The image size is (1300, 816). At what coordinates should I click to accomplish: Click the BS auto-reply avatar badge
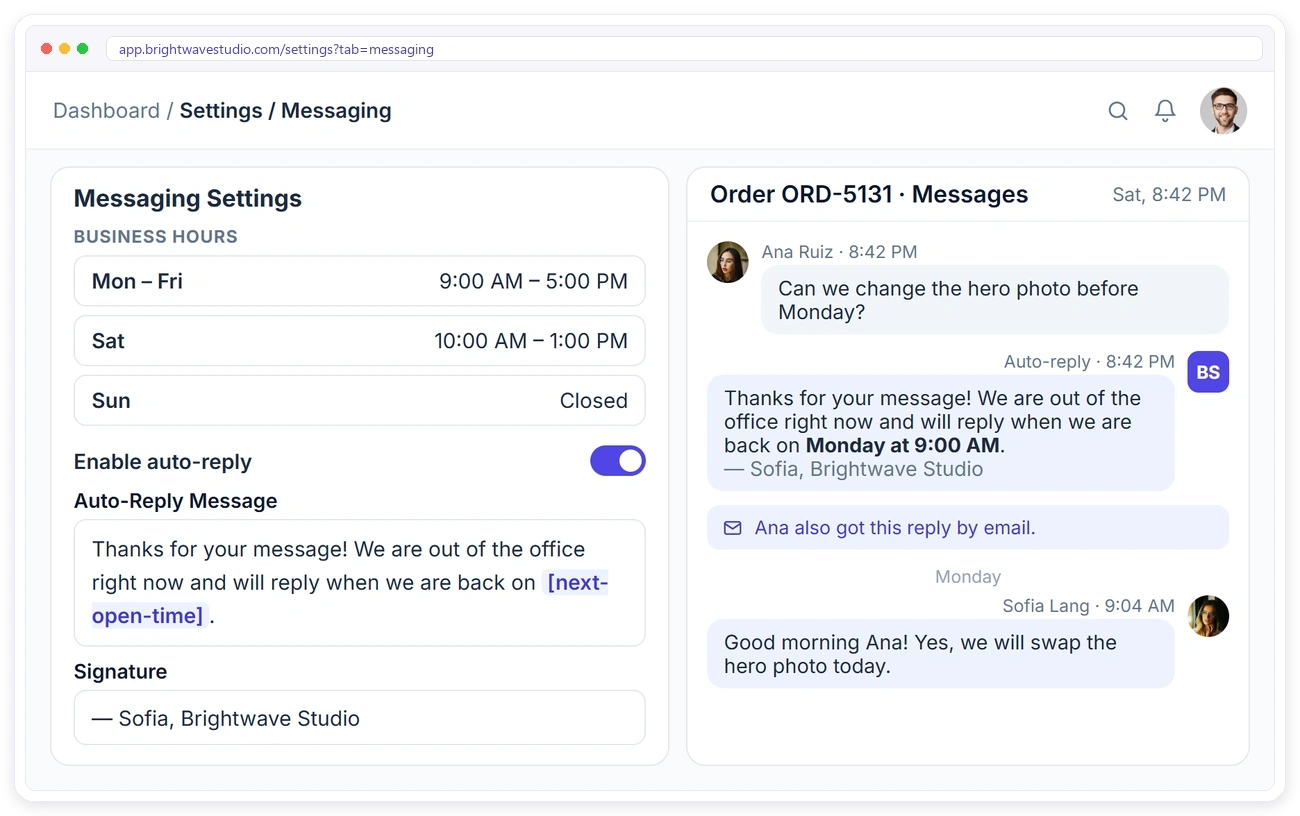coord(1208,372)
